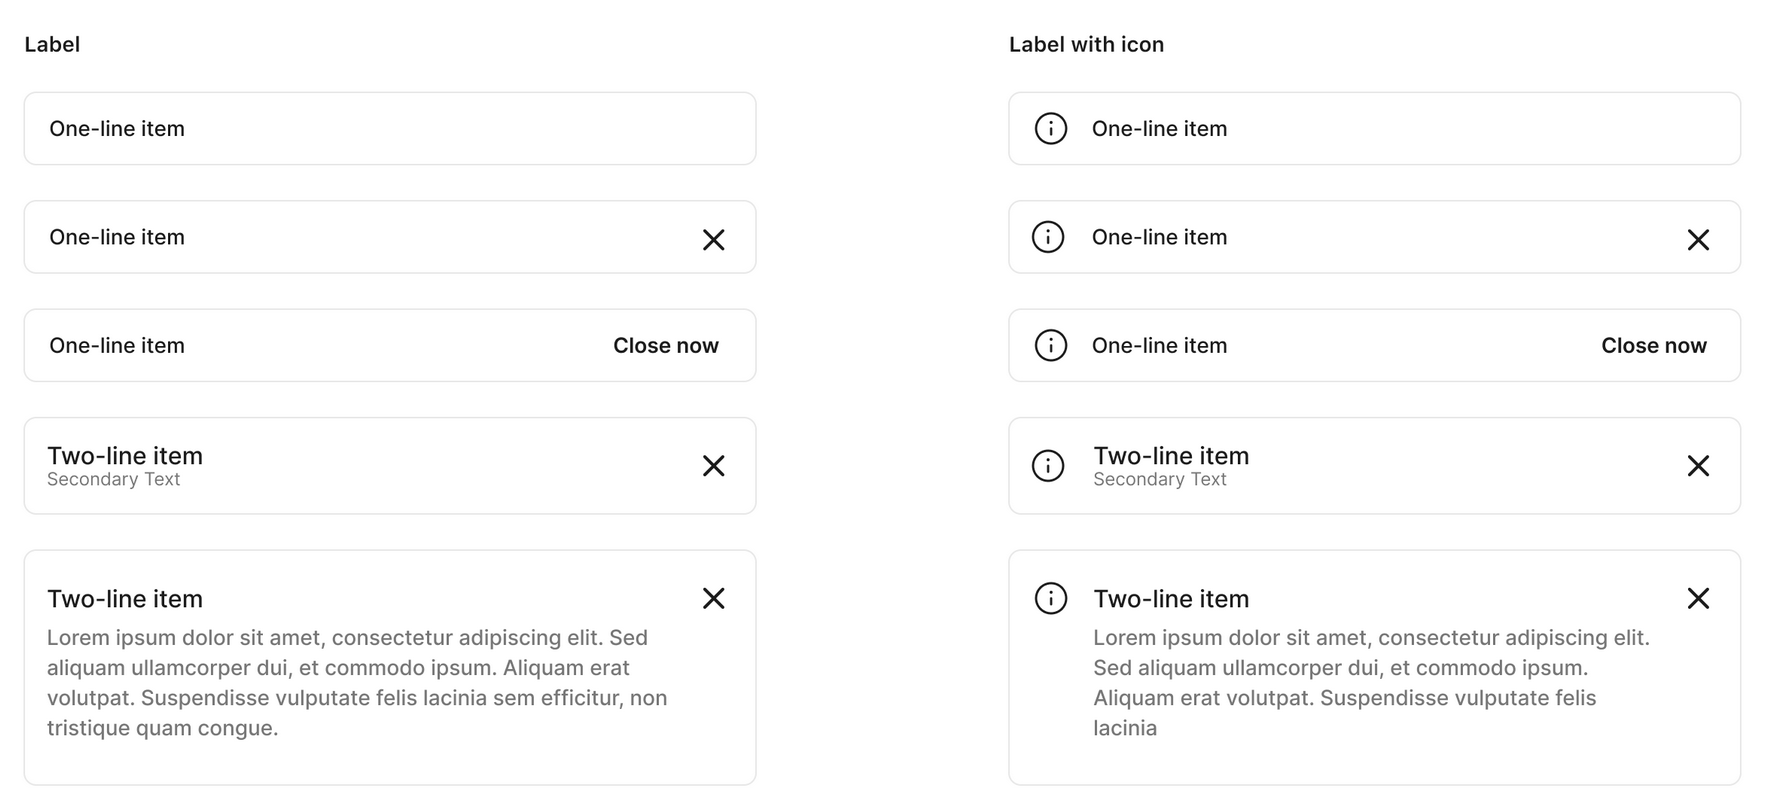
Task: Select the first One-line item under Label
Action: tap(390, 128)
